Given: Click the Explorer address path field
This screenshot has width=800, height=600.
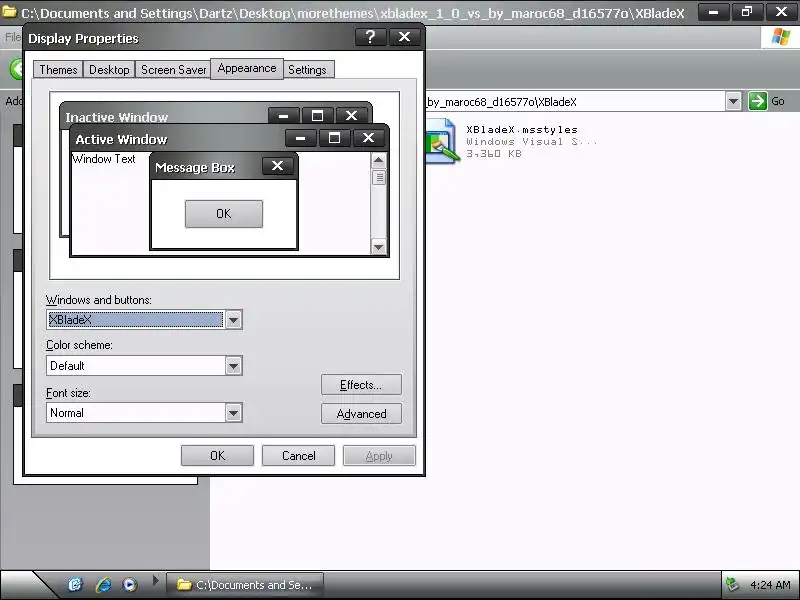Looking at the screenshot, I should [575, 102].
